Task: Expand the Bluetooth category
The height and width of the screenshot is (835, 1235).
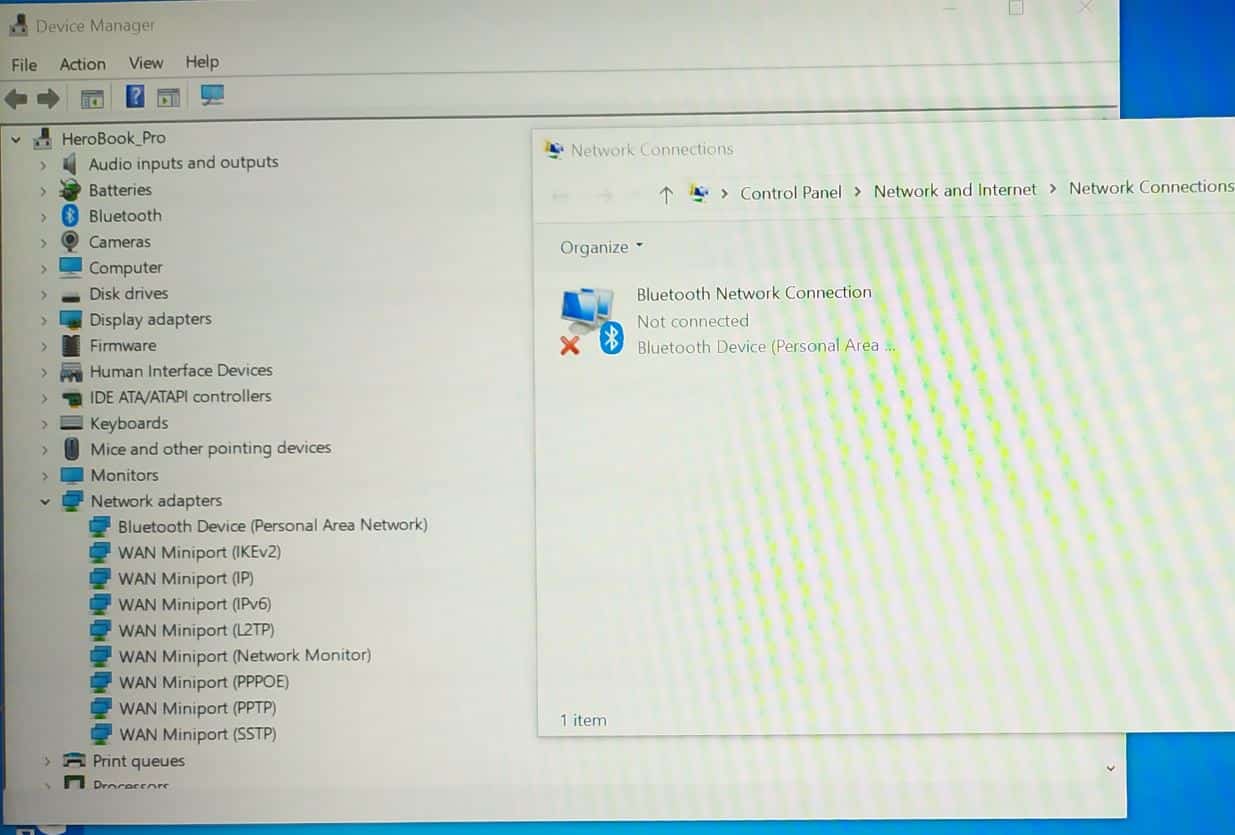Action: [43, 215]
